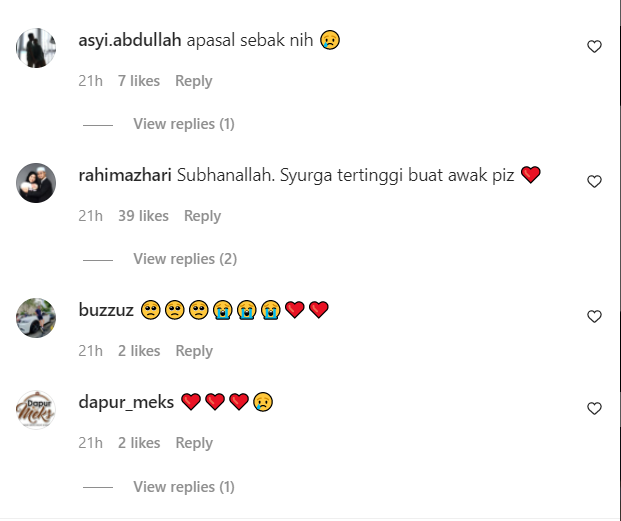Open the rahimazhari username link
621x521 pixels.
pos(125,175)
